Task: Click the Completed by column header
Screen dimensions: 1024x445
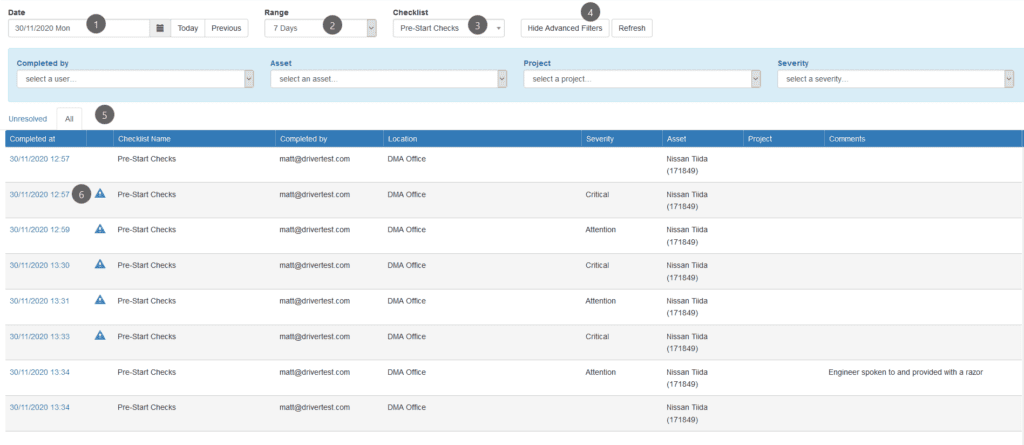Action: tap(329, 139)
